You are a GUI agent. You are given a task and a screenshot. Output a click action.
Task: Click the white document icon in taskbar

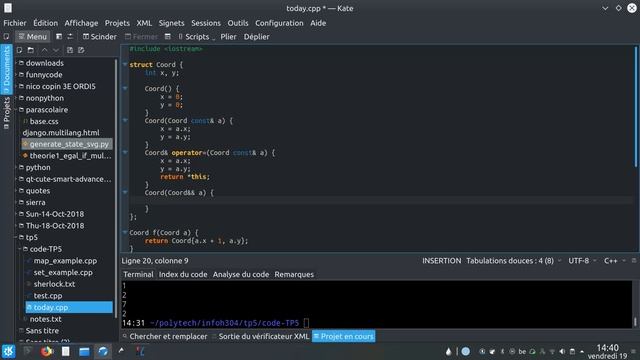pyautogui.click(x=65, y=351)
